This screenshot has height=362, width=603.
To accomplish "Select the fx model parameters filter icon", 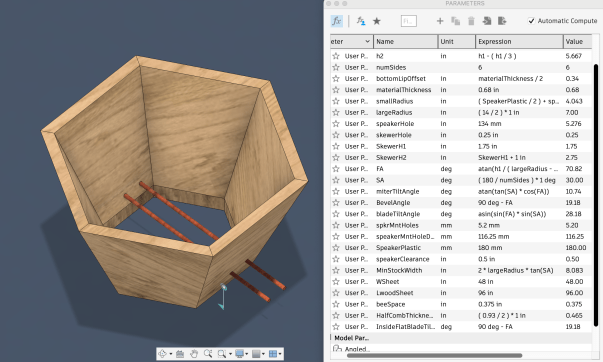I will pos(361,21).
